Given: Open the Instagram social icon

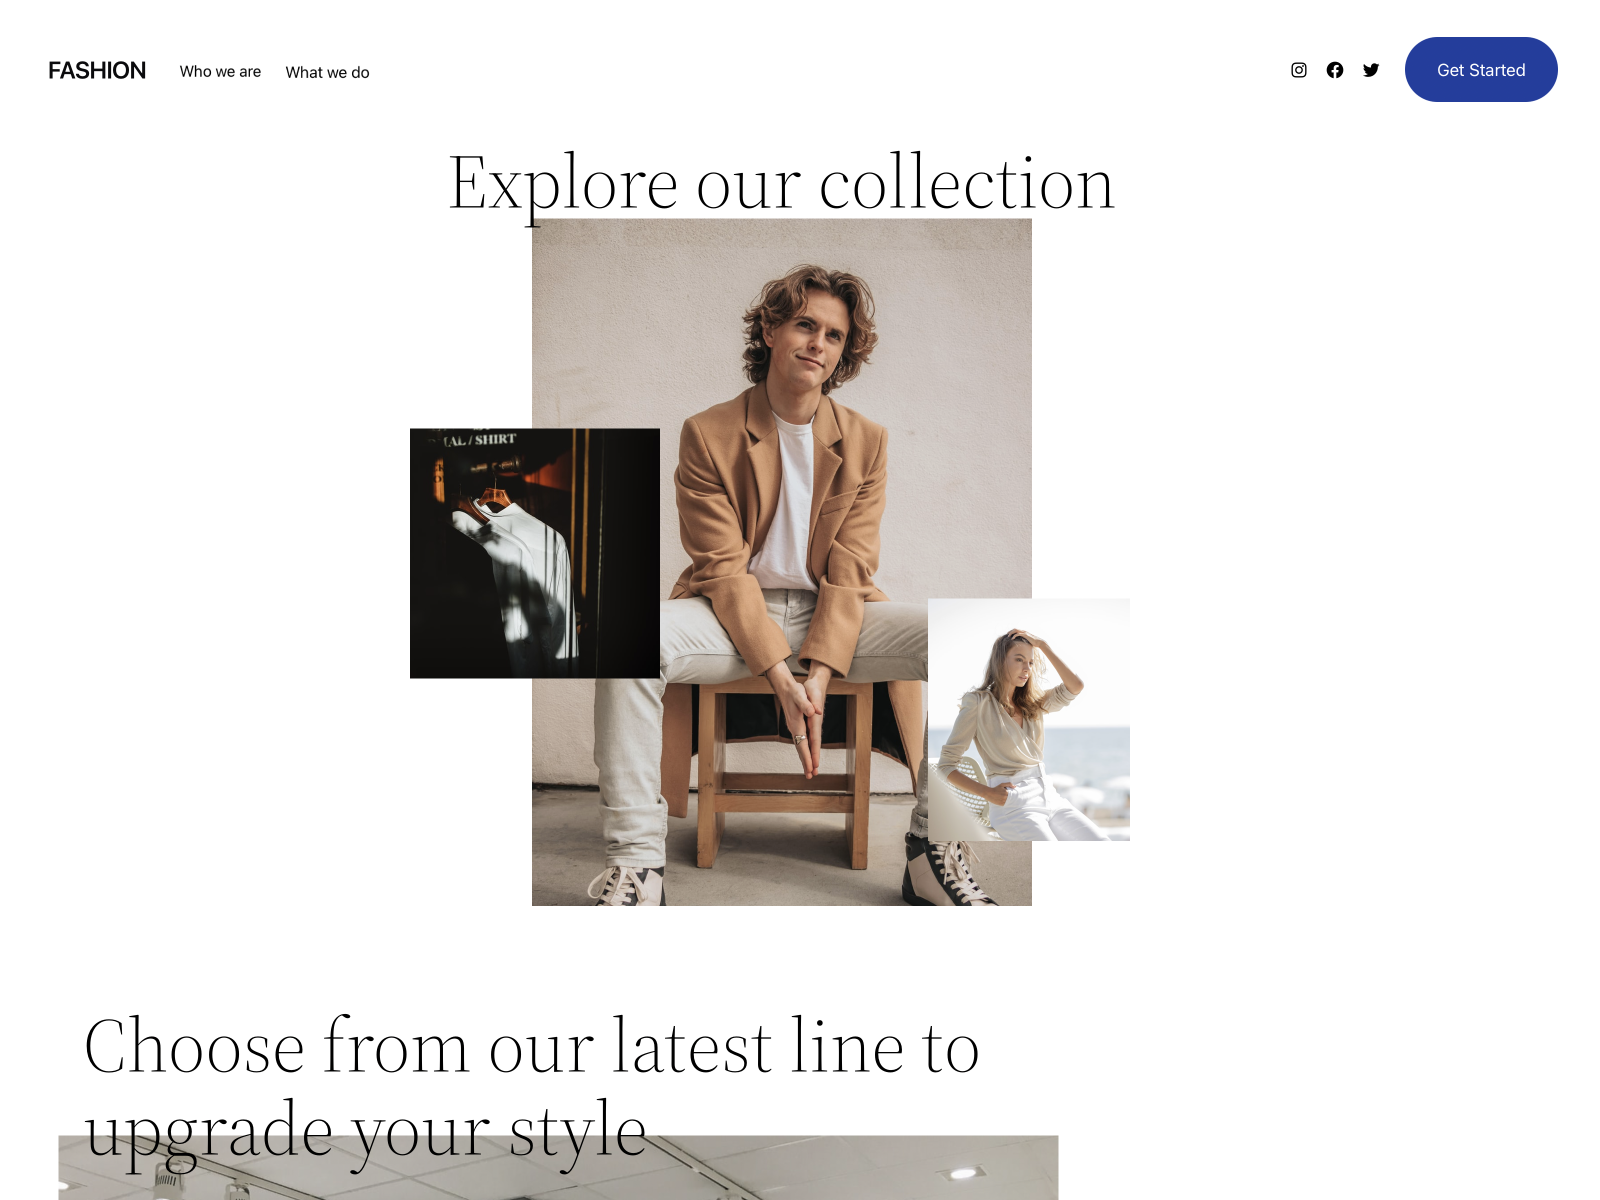Looking at the screenshot, I should (x=1299, y=70).
